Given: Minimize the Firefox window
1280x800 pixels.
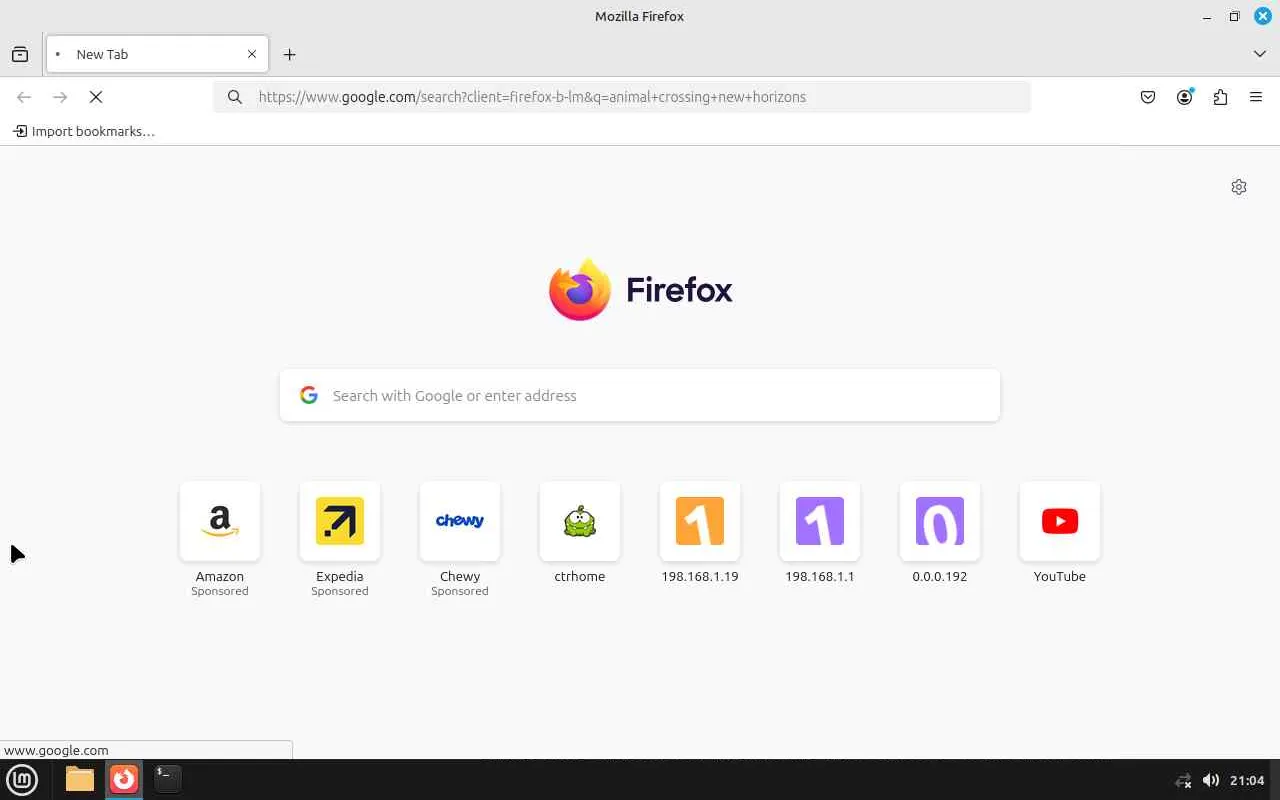Looking at the screenshot, I should (x=1208, y=16).
